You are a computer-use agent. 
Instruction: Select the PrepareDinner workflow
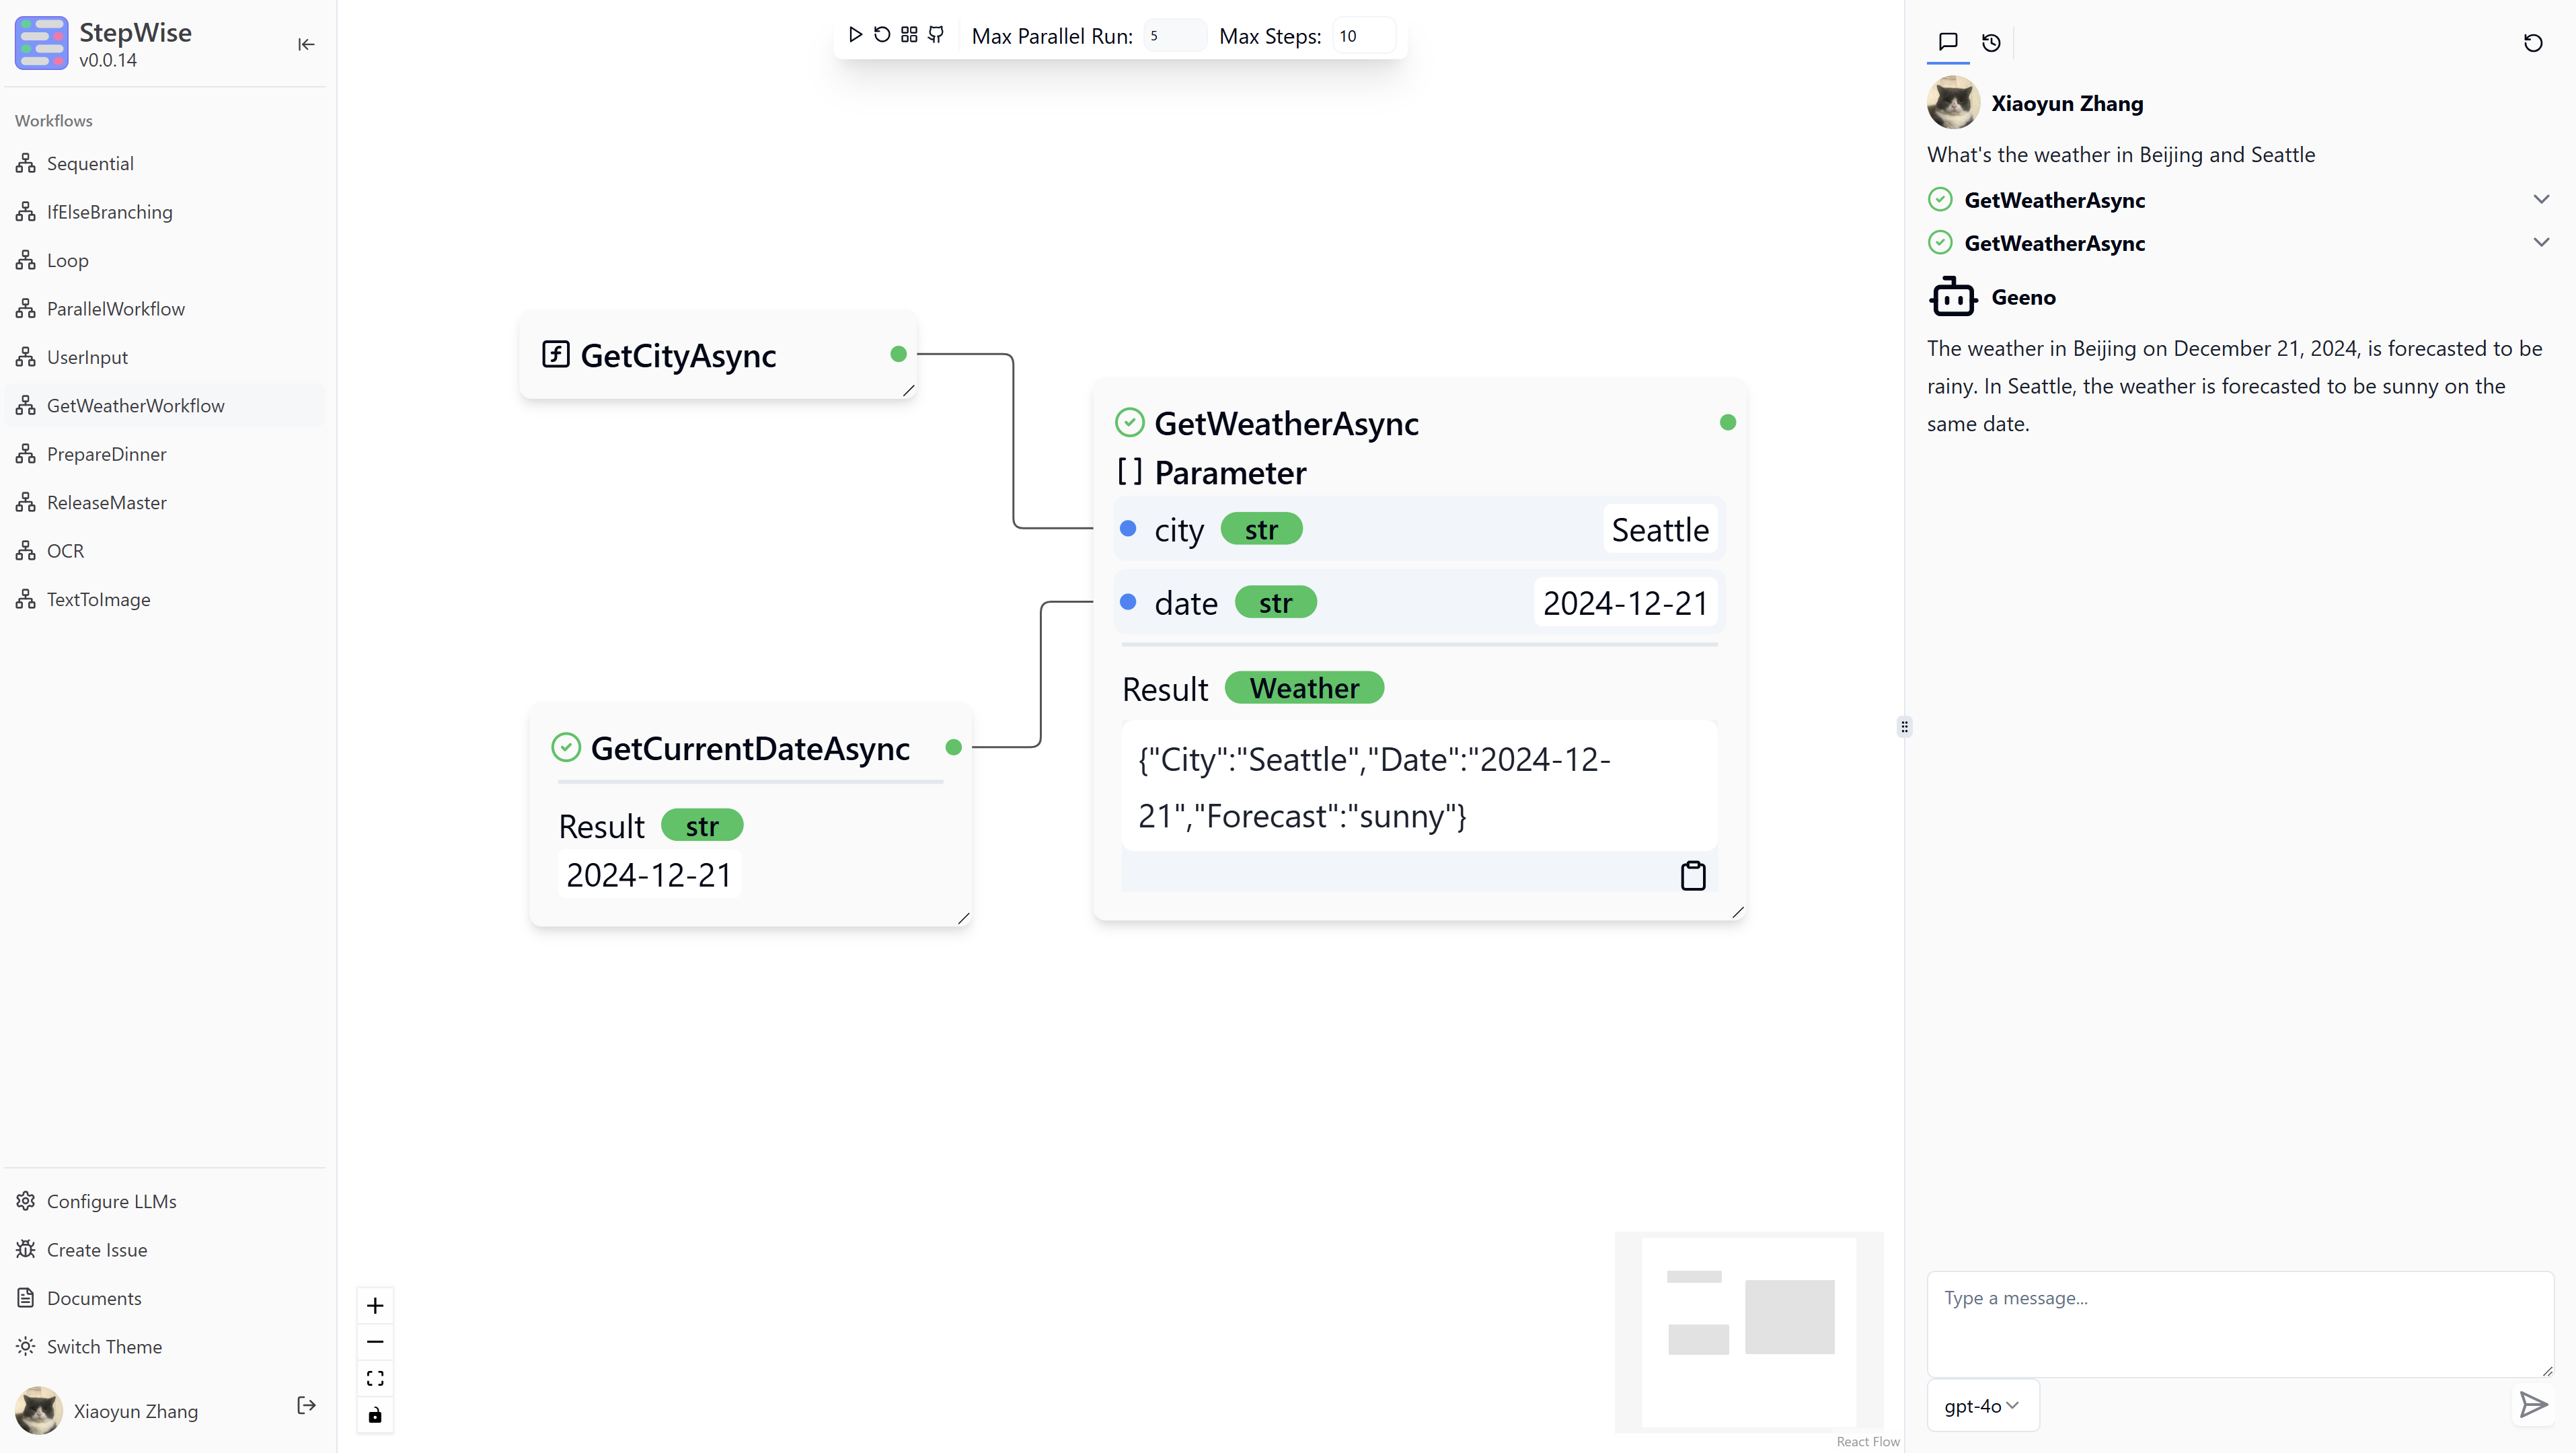click(106, 454)
